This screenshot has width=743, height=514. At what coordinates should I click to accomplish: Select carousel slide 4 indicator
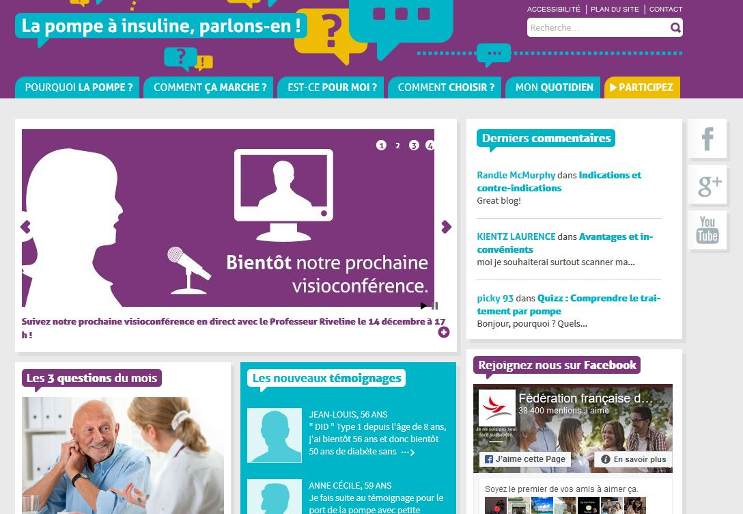pyautogui.click(x=429, y=145)
